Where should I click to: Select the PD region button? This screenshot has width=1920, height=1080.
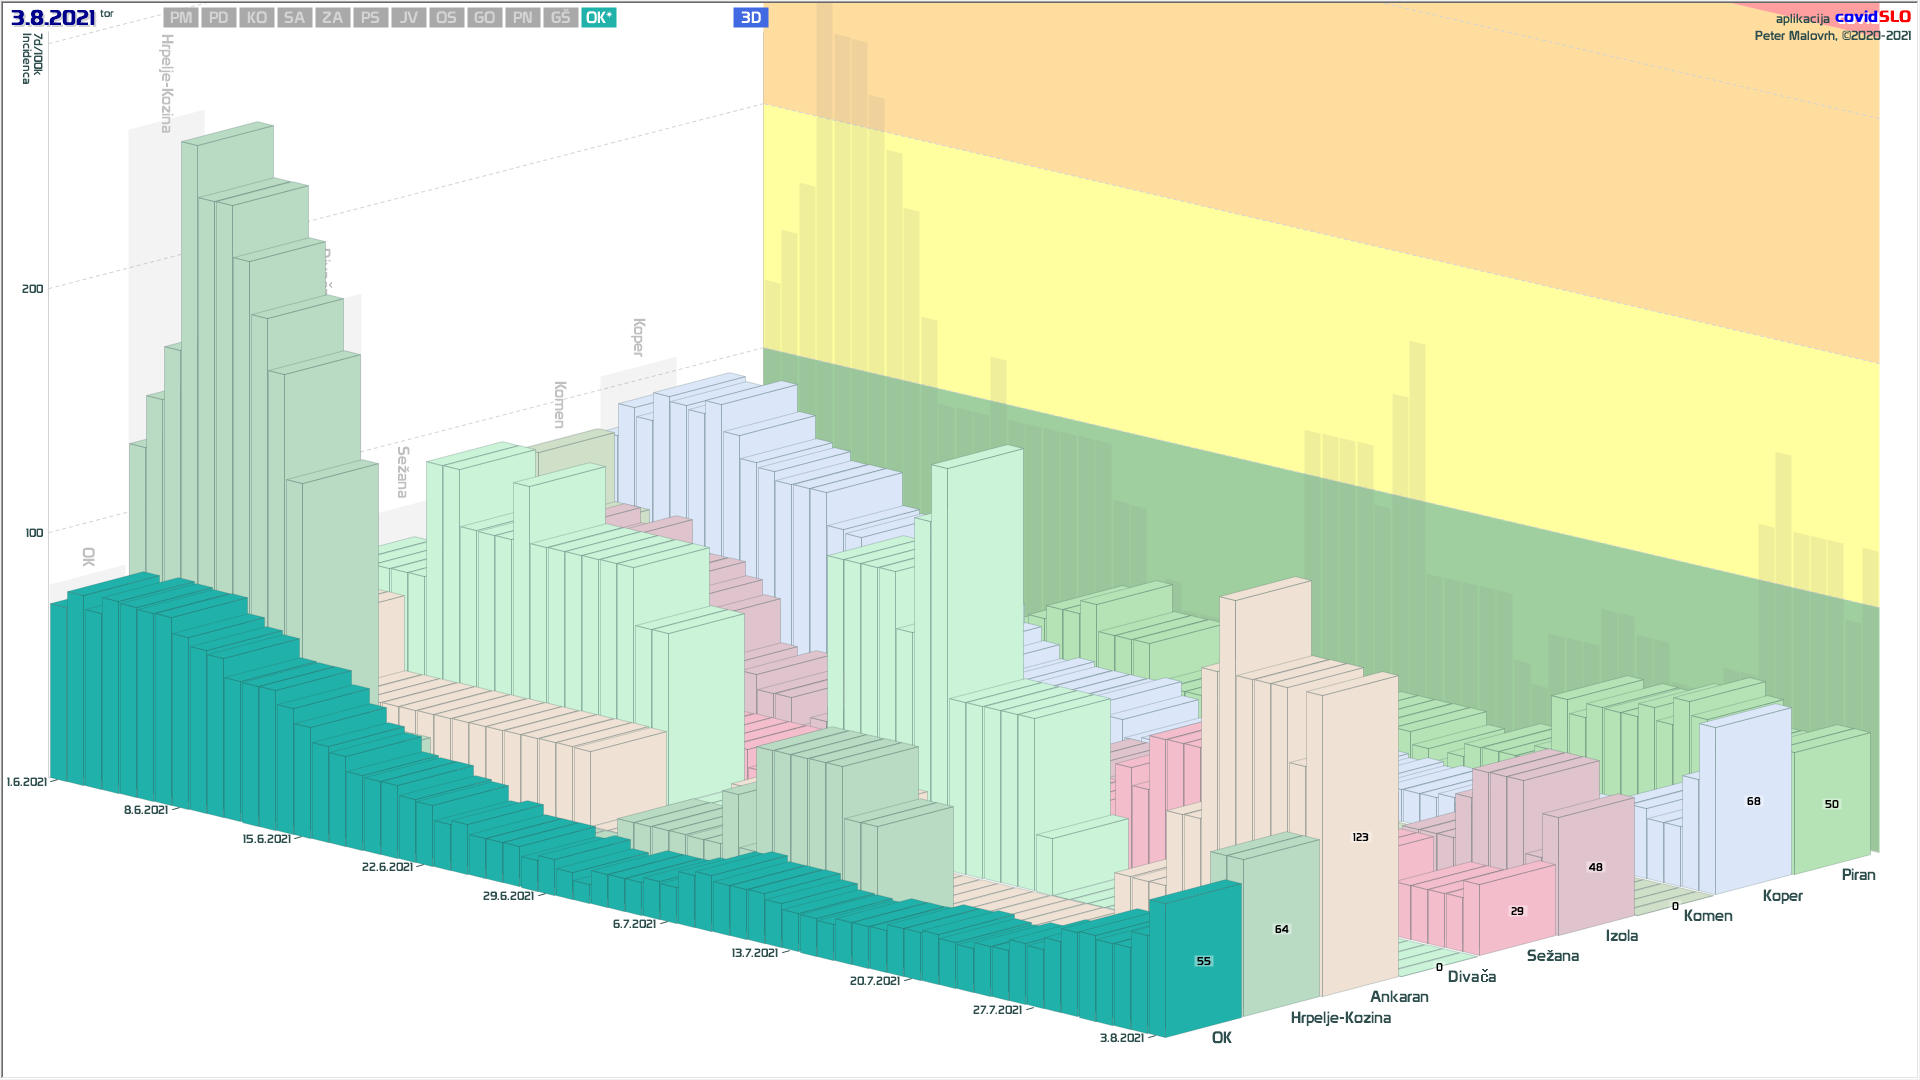pos(219,18)
